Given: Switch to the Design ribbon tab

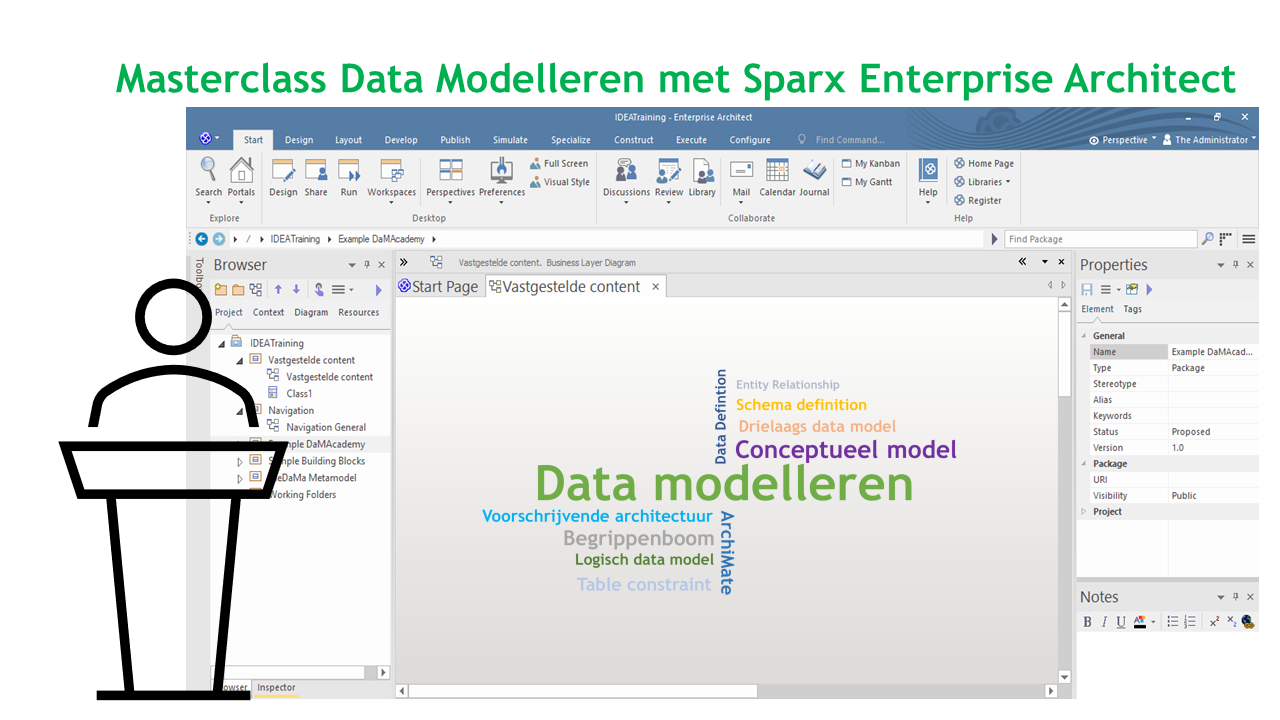Looking at the screenshot, I should pos(298,140).
